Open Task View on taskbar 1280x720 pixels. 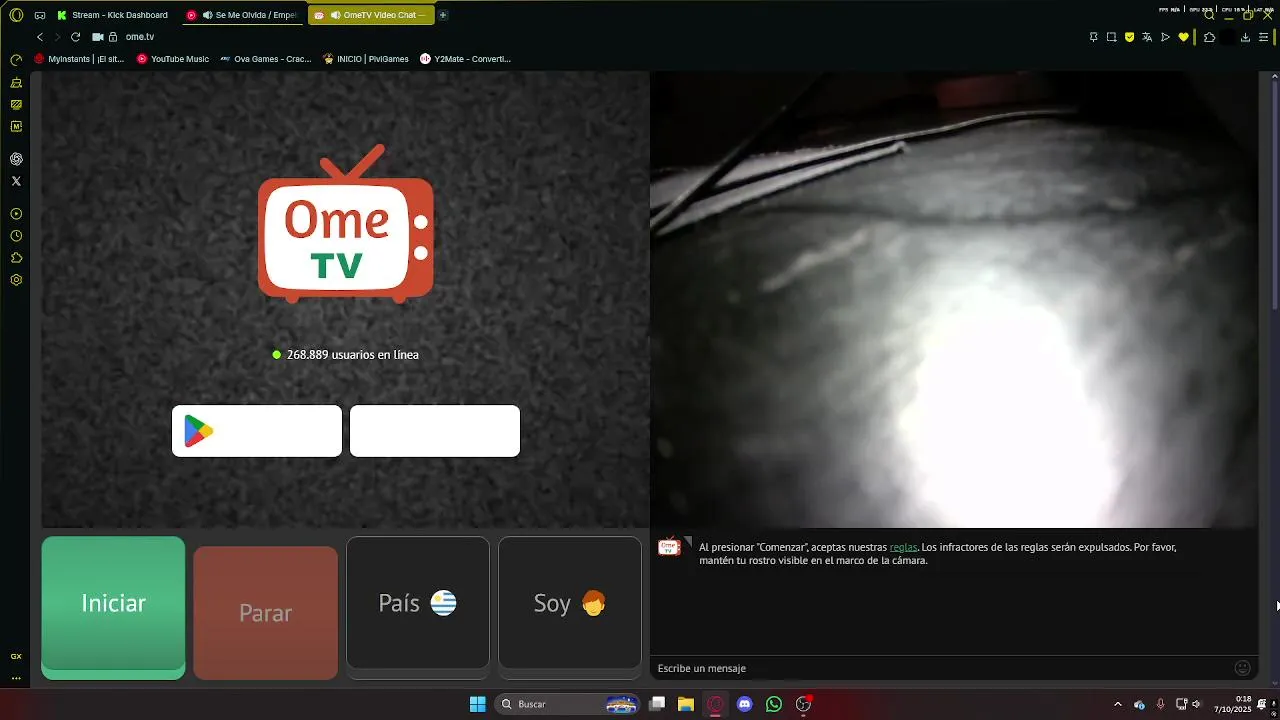[x=657, y=704]
